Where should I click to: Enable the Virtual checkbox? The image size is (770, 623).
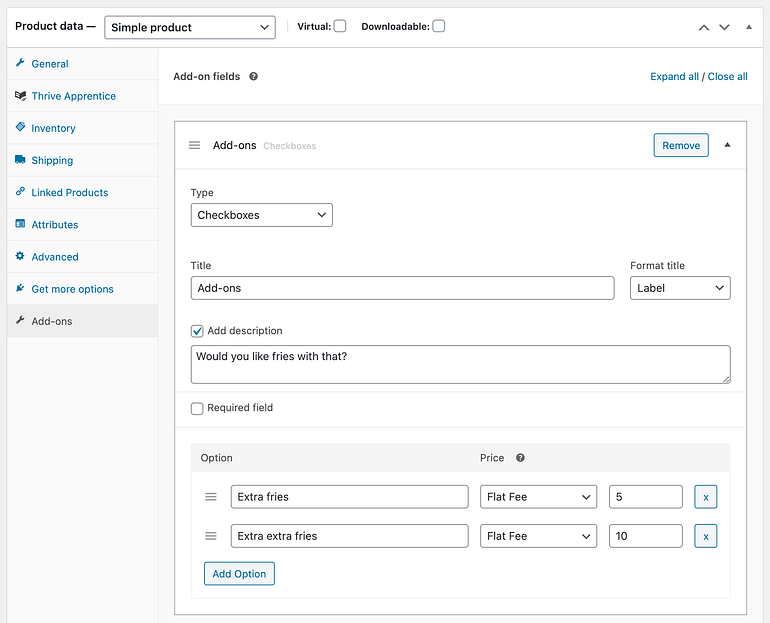coord(340,26)
